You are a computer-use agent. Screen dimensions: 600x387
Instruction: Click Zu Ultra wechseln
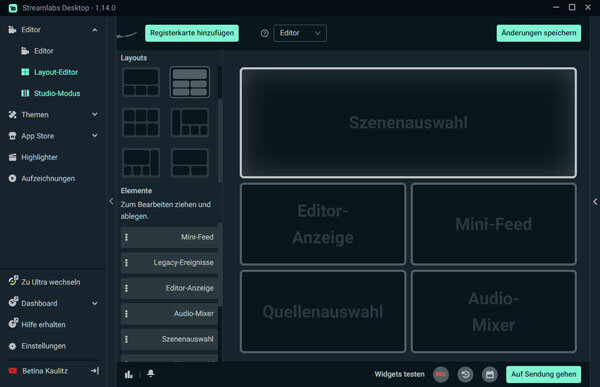coord(51,282)
